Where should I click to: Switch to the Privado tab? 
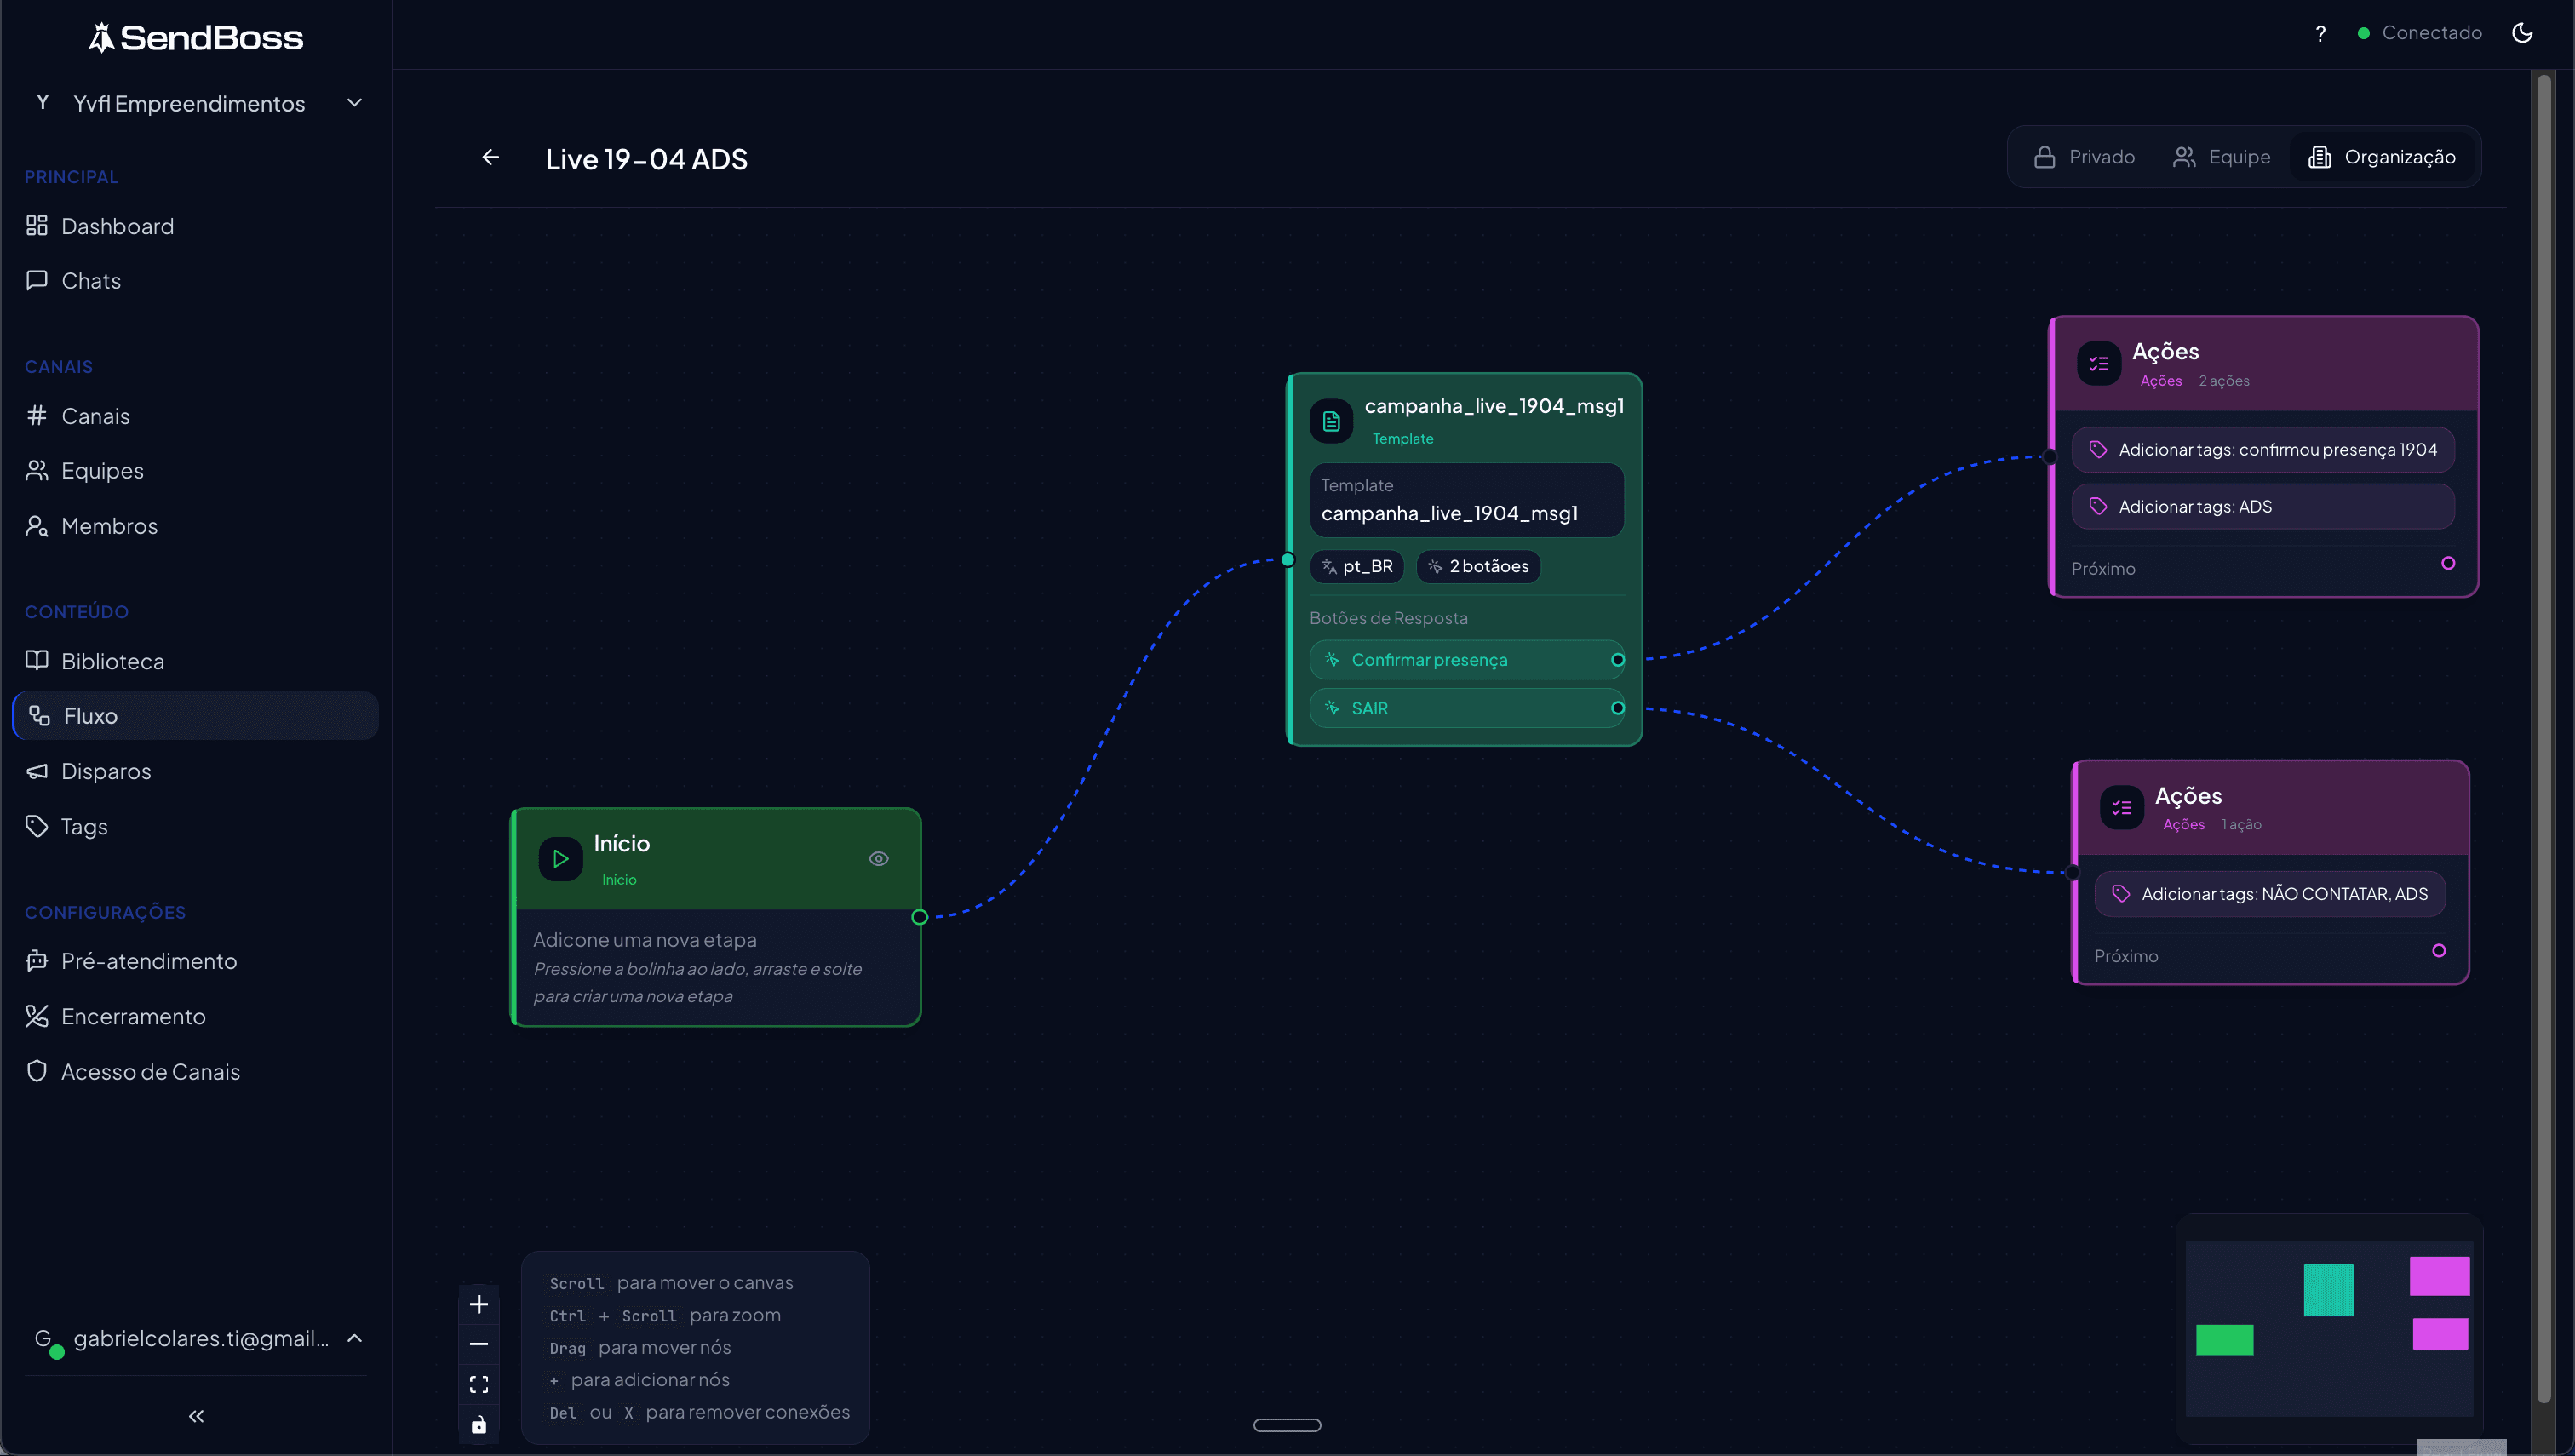[2082, 156]
